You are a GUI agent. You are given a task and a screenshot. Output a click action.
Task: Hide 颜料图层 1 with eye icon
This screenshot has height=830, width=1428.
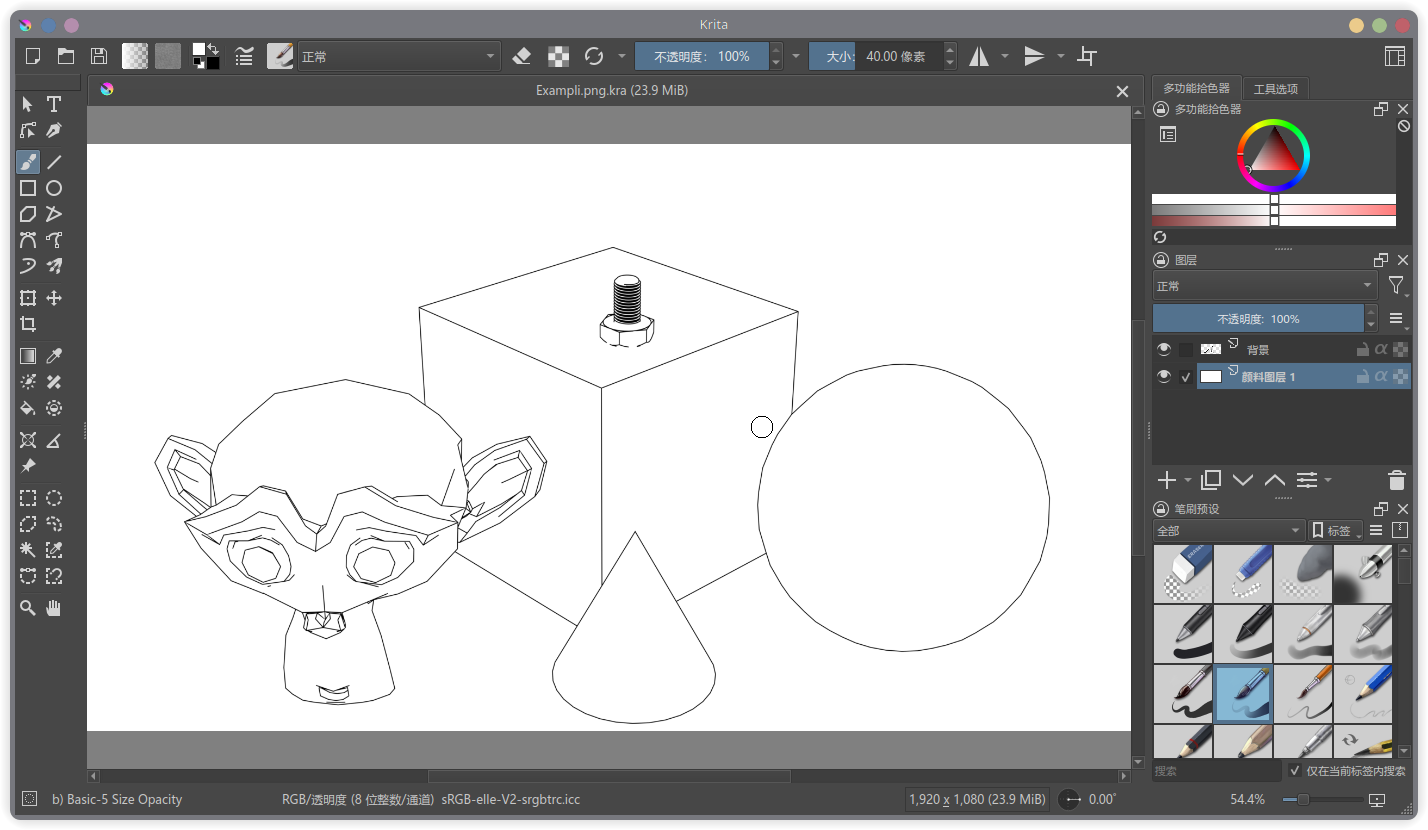pos(1163,376)
